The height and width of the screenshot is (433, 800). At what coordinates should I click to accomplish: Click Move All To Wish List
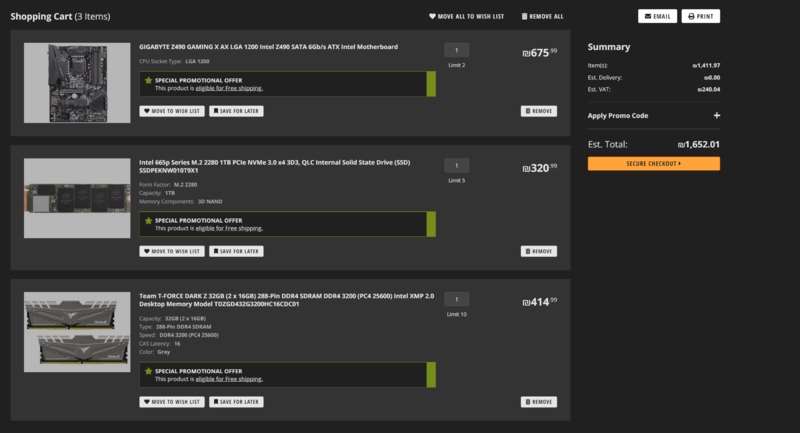[x=466, y=16]
